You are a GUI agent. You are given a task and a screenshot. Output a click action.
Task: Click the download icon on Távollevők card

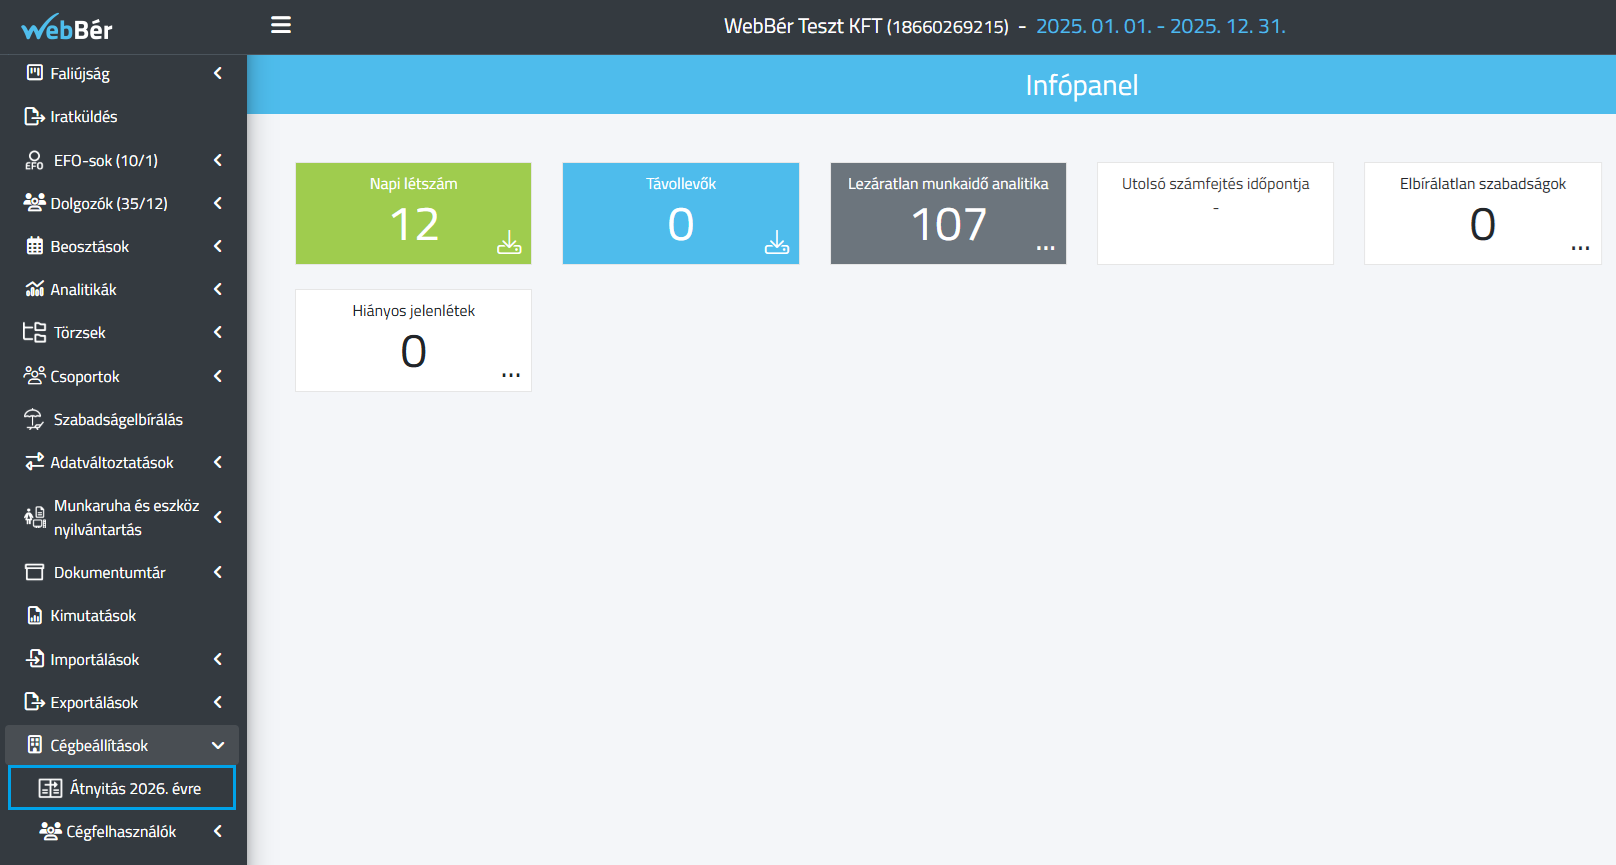tap(777, 243)
